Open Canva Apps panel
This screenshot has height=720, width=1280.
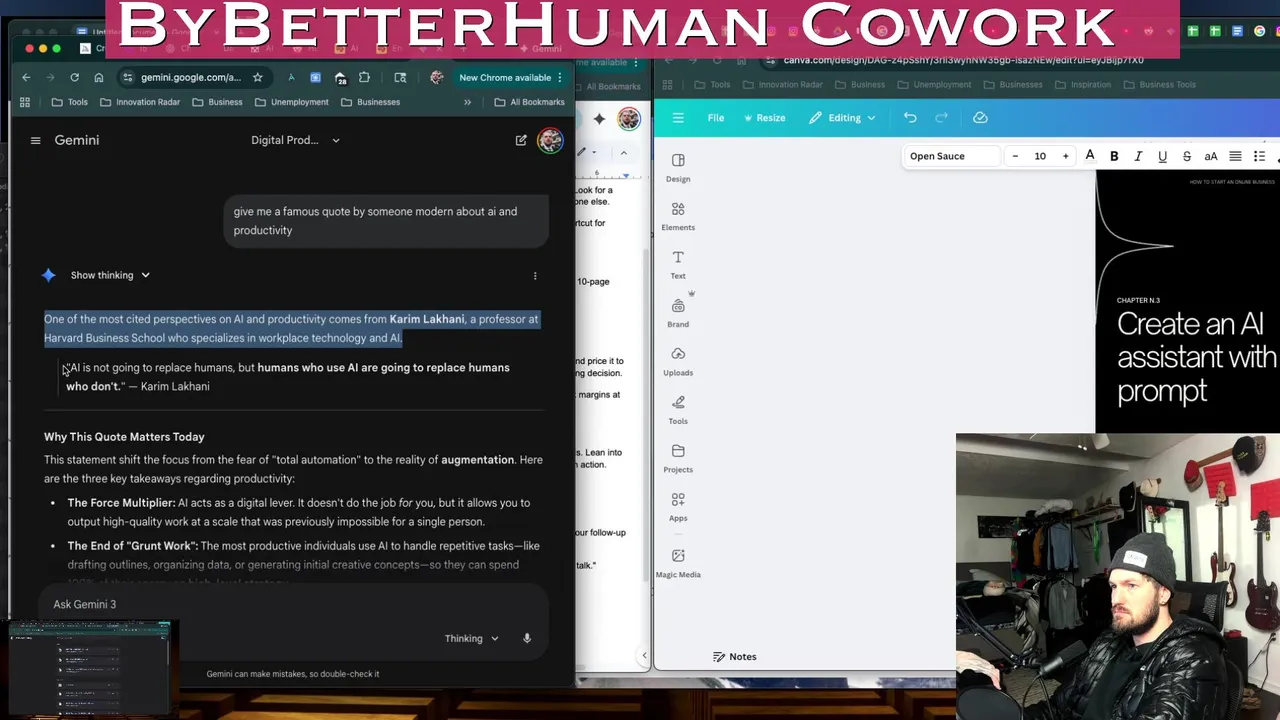coord(678,507)
